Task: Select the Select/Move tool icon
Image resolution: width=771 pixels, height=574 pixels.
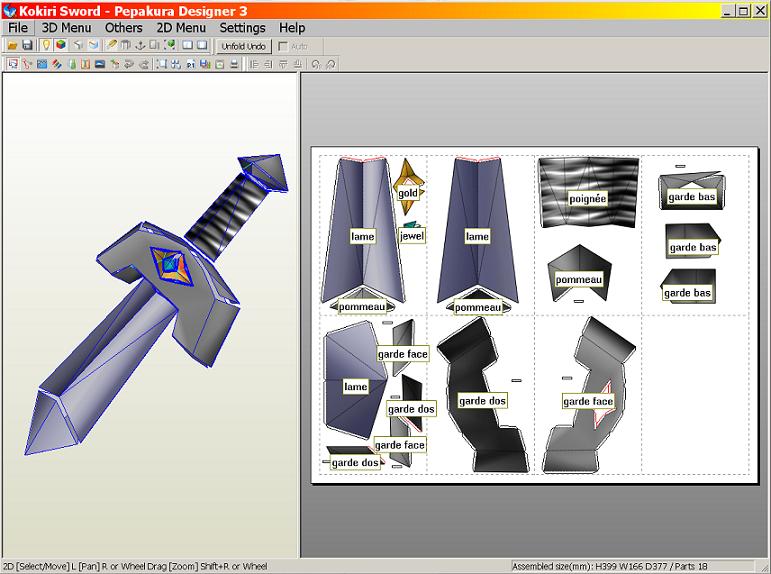Action: coord(13,64)
